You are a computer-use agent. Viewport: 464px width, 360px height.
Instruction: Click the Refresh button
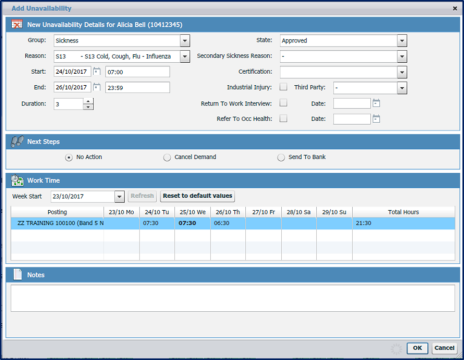[142, 196]
